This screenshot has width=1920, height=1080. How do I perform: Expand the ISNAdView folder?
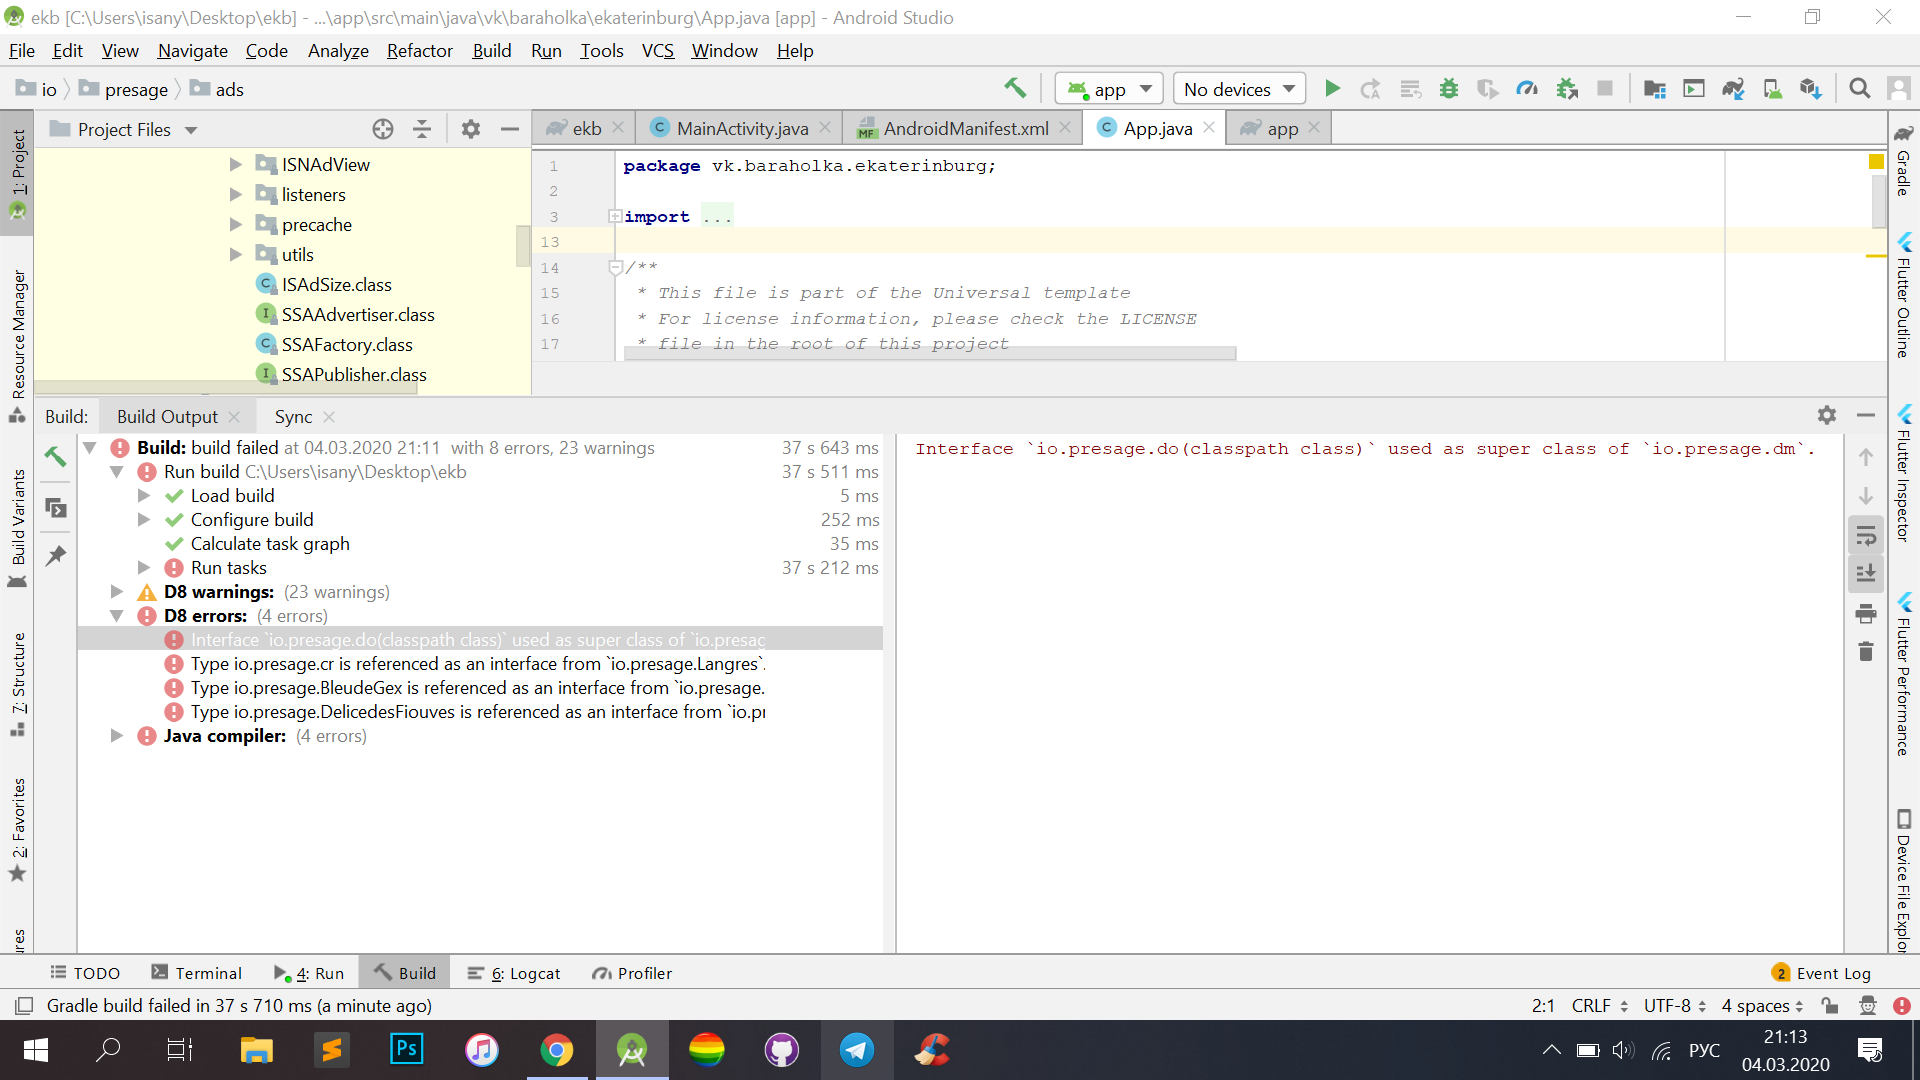236,164
